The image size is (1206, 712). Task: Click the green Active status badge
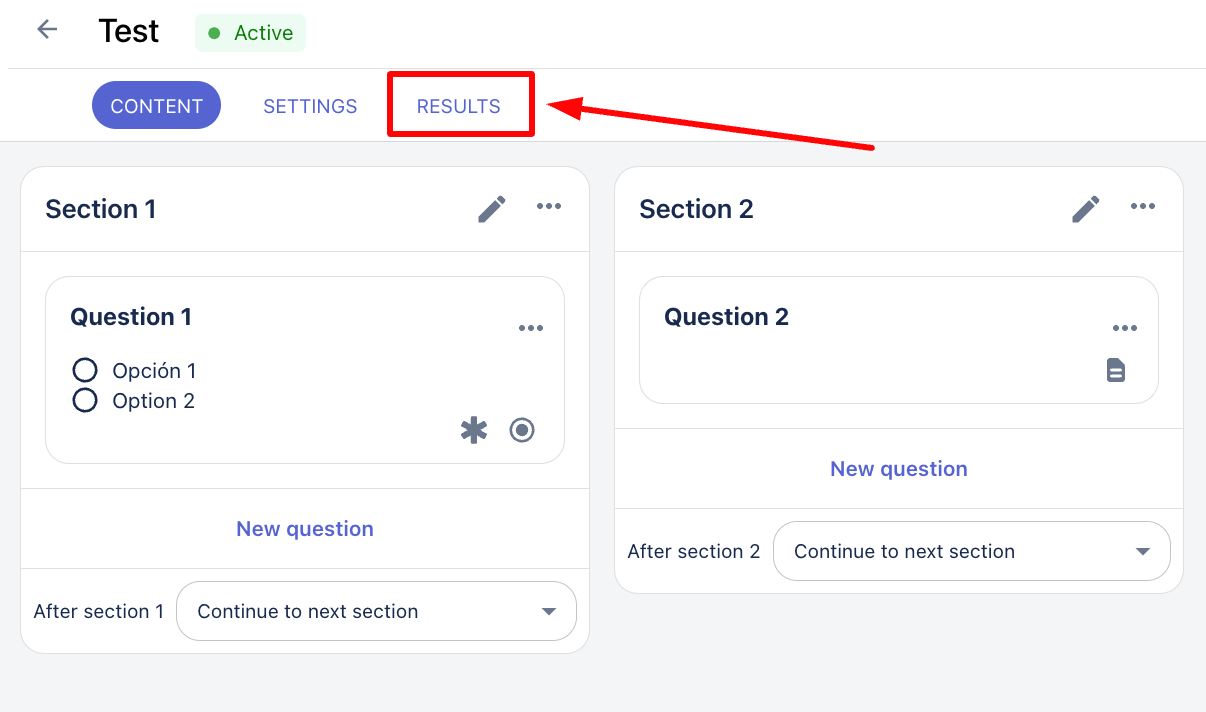click(250, 33)
